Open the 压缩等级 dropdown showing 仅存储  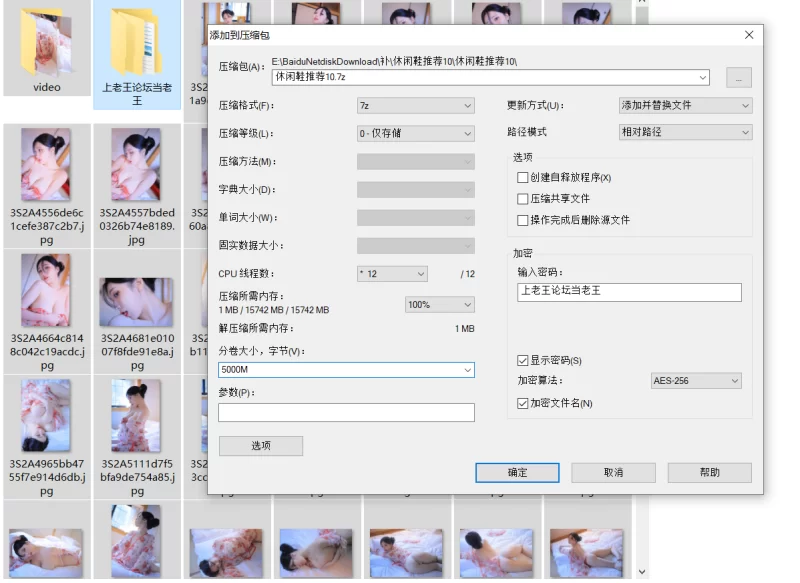click(x=416, y=134)
